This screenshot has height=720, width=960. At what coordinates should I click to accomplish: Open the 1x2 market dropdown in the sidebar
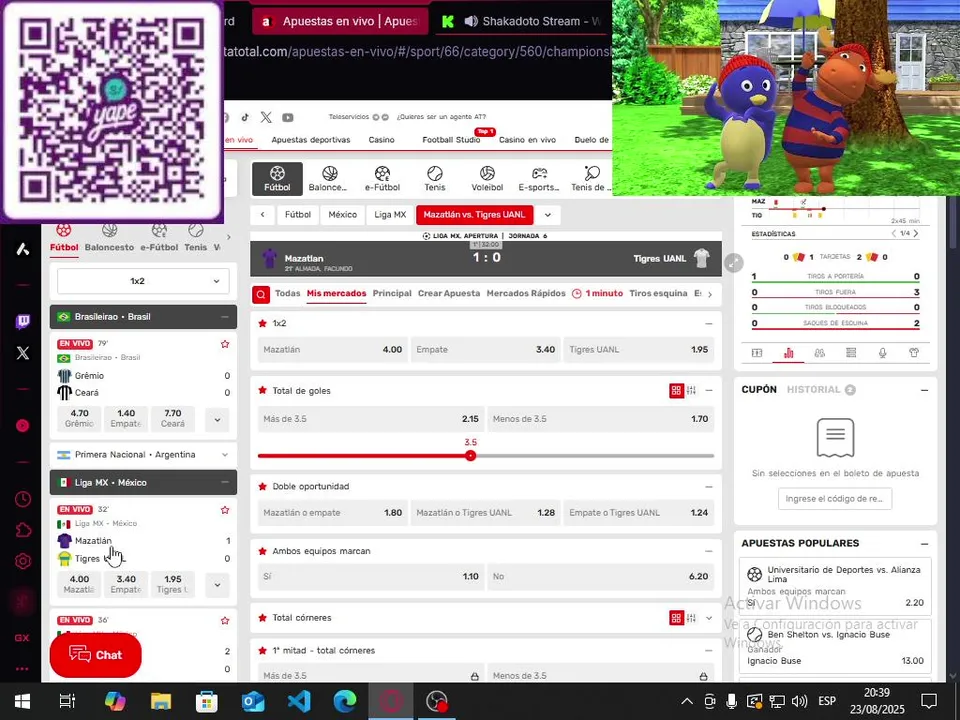[x=143, y=281]
